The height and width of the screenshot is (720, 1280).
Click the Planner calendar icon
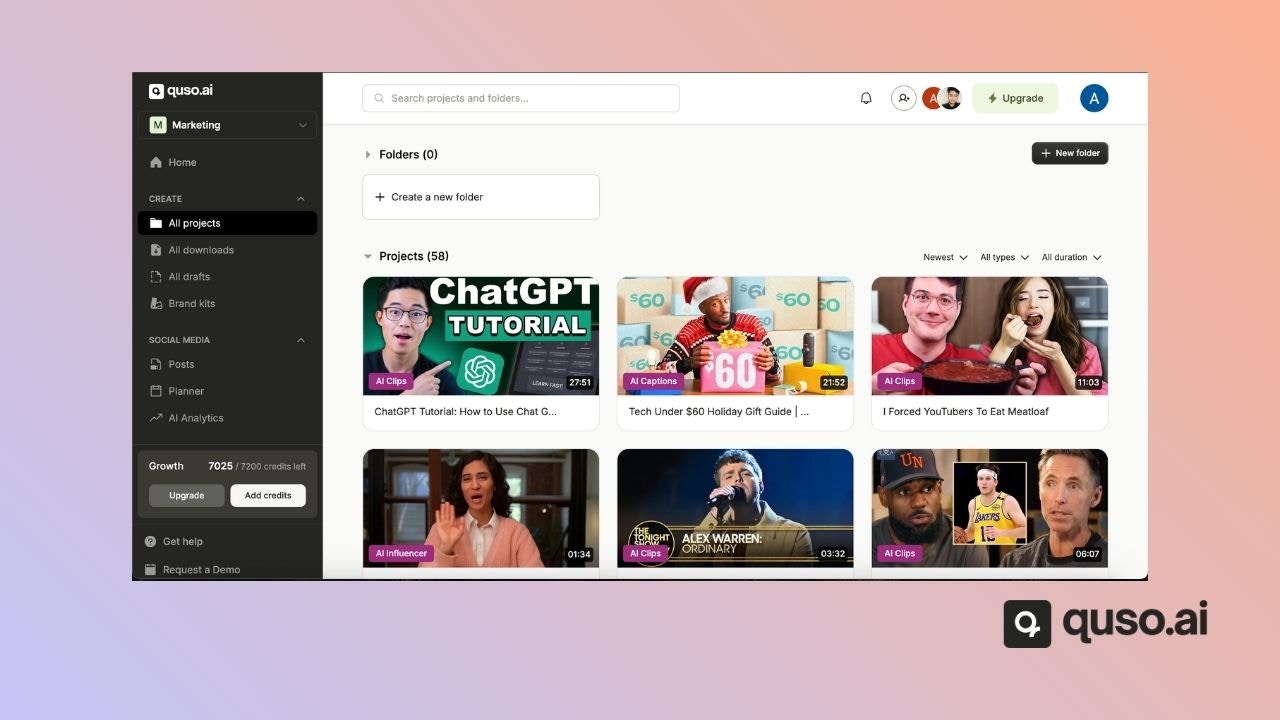click(155, 391)
